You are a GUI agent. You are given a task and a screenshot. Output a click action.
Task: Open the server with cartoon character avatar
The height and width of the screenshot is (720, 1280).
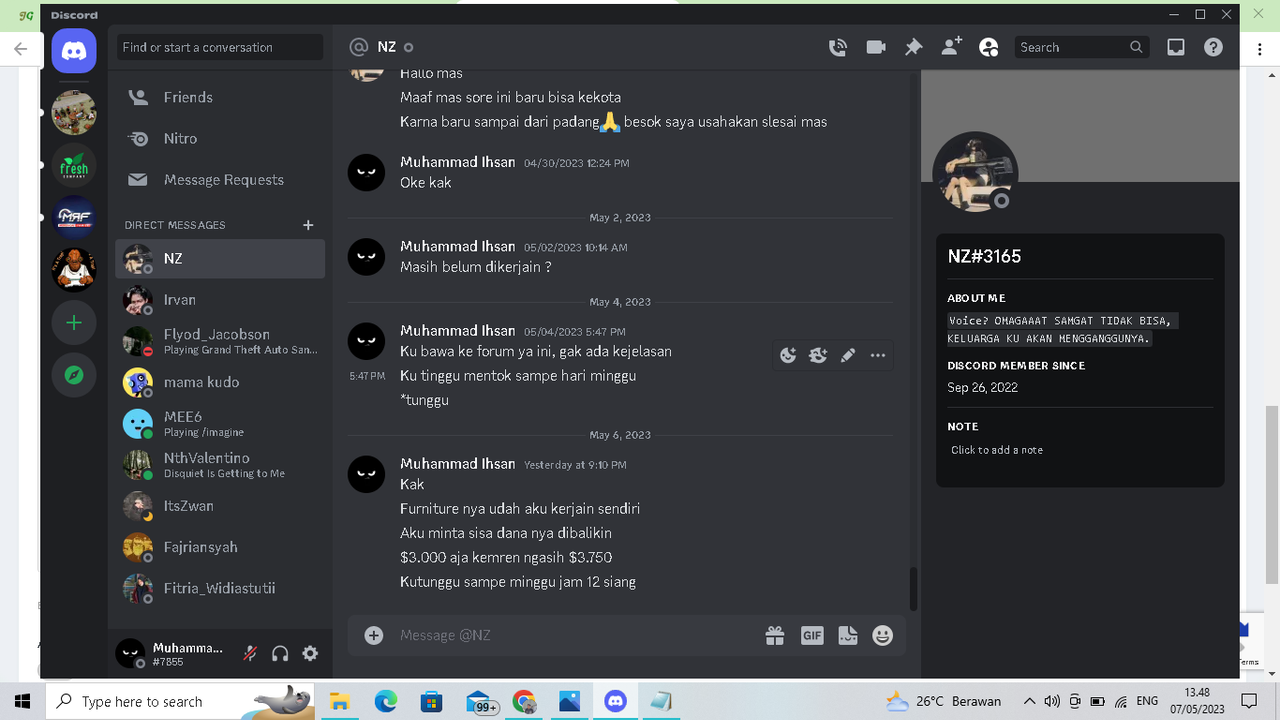pyautogui.click(x=74, y=269)
